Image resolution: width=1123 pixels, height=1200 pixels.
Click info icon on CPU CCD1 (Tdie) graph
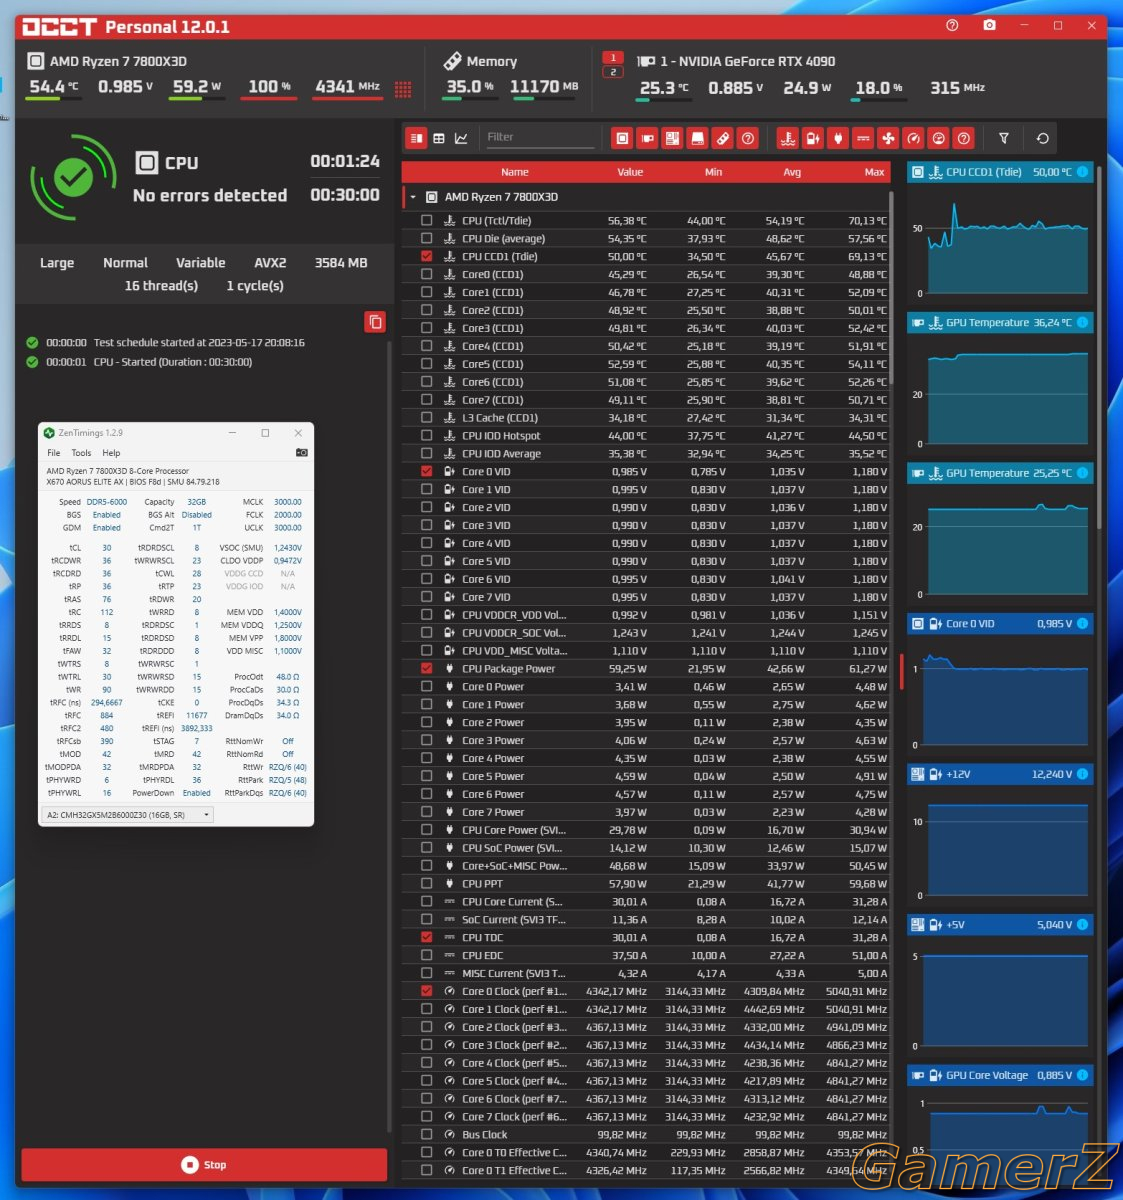[x=1082, y=172]
